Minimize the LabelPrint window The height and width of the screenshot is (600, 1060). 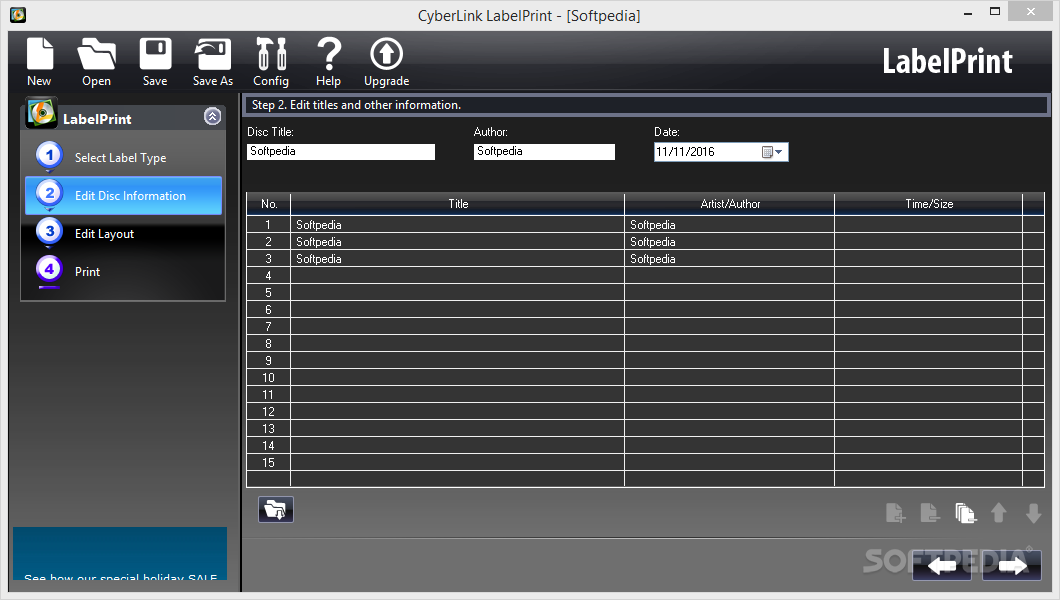pyautogui.click(x=968, y=13)
